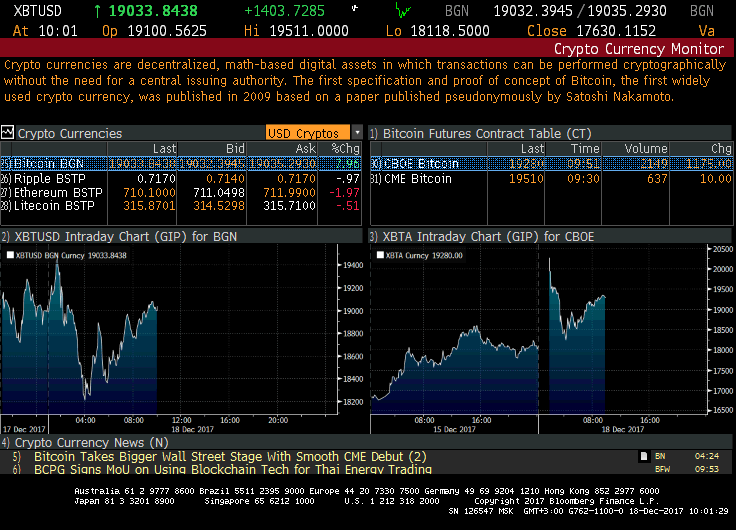Select the Ethereum BSTP row
Image resolution: width=736 pixels, height=530 pixels.
181,192
